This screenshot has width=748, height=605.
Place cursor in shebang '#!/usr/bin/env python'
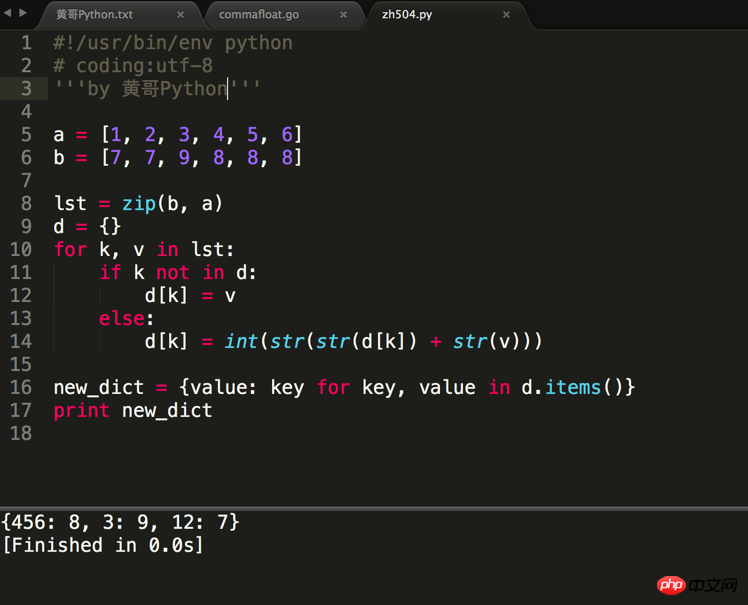click(x=173, y=43)
